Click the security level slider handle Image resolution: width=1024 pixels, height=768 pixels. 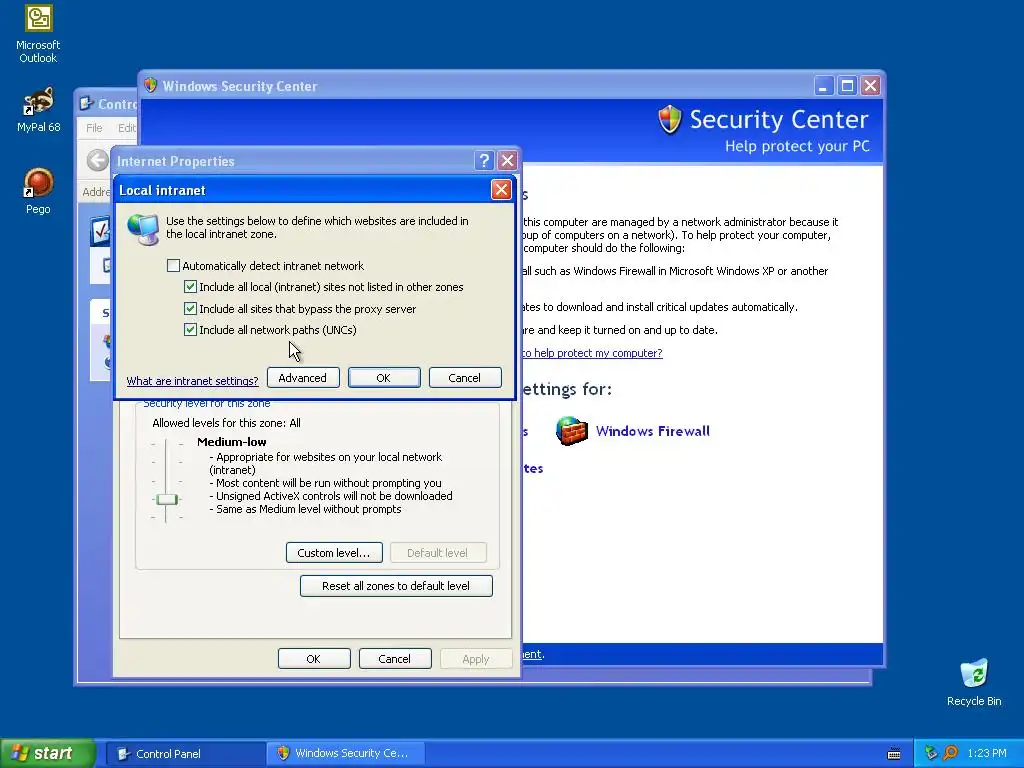tap(167, 500)
